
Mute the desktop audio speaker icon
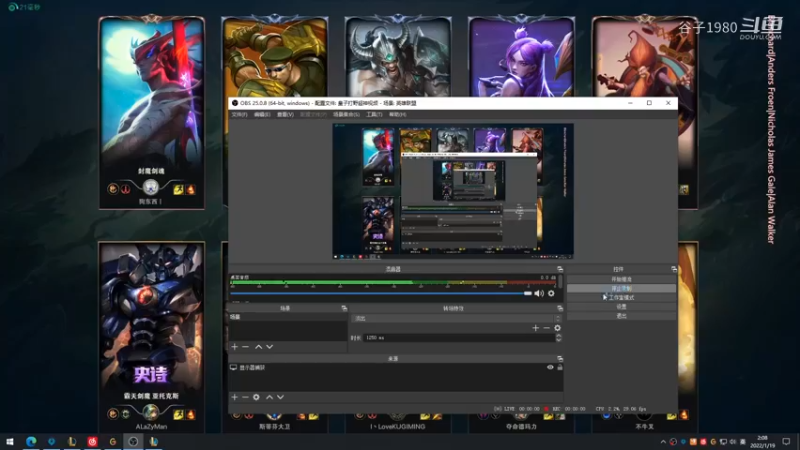(539, 293)
